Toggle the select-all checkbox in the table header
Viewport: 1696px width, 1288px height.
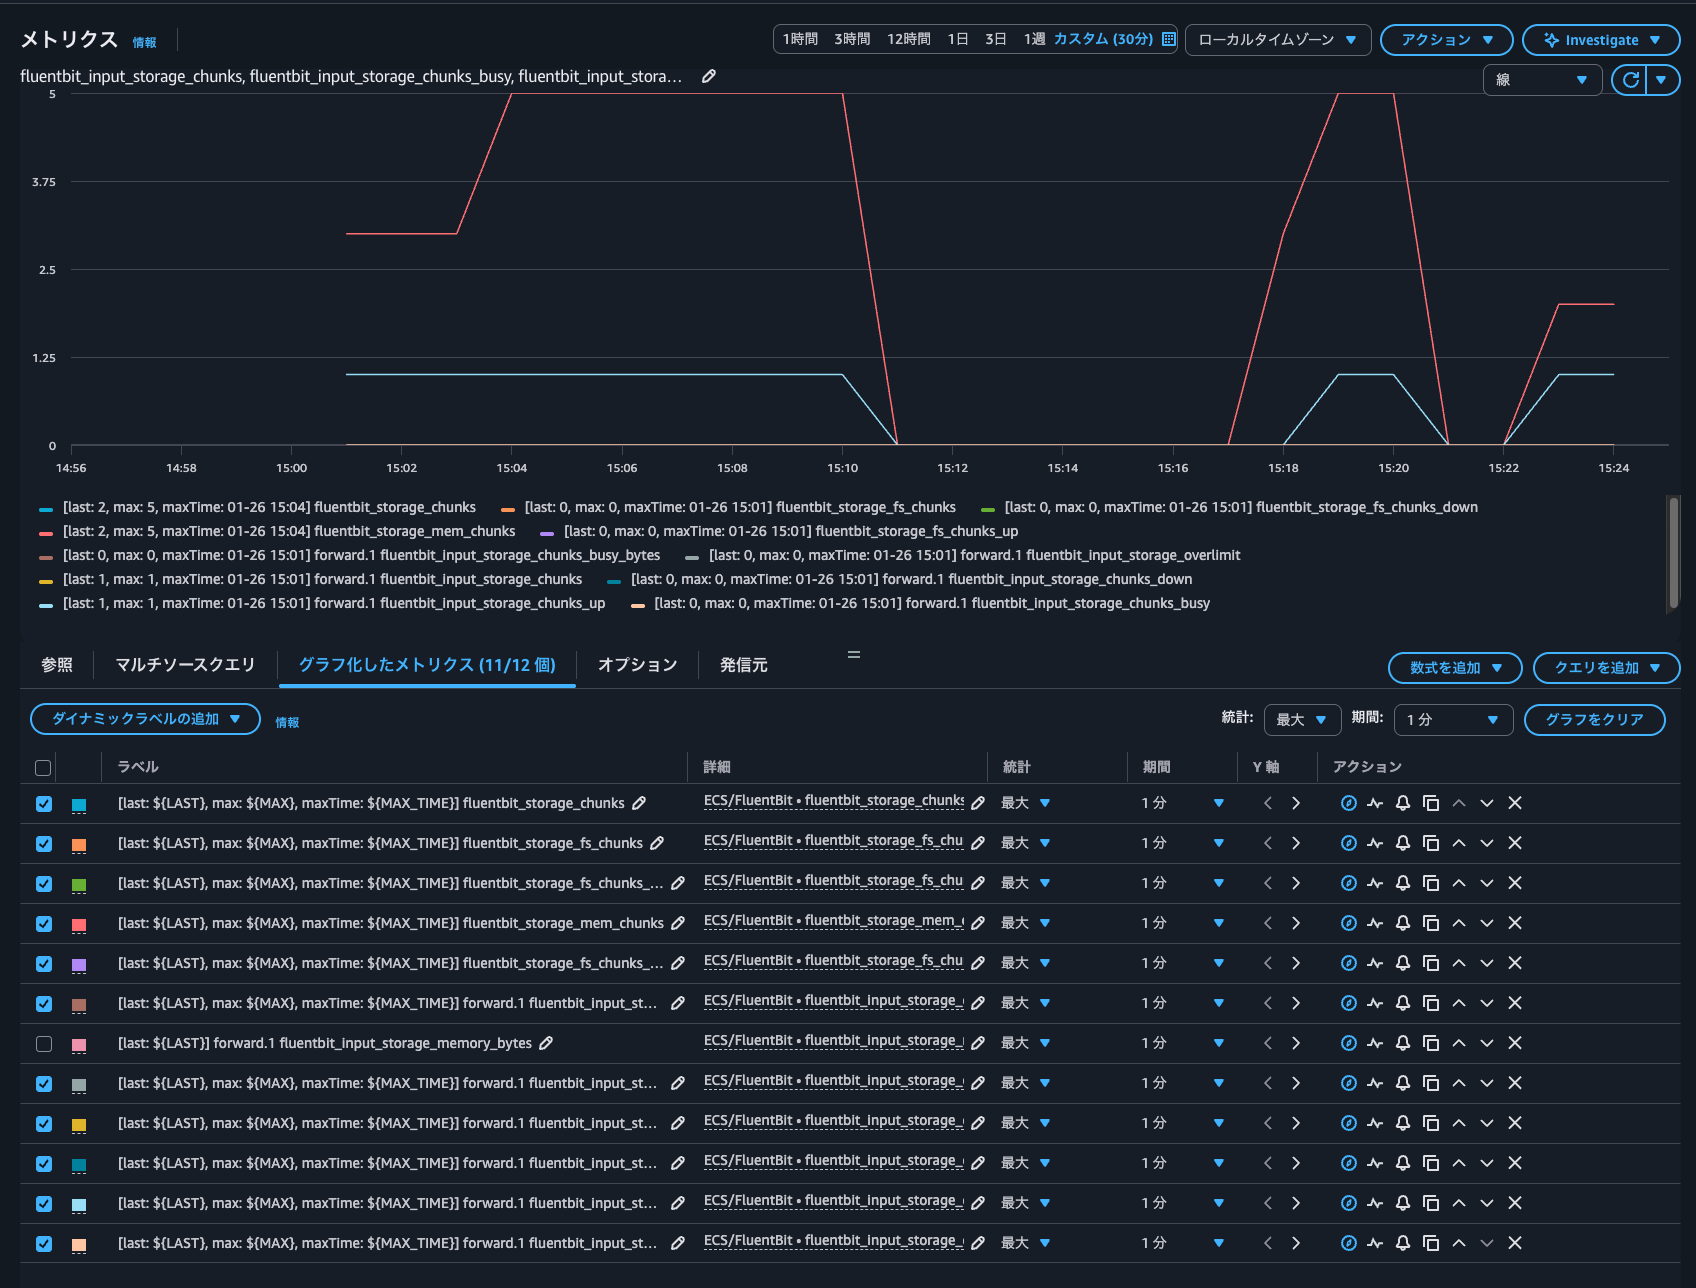pyautogui.click(x=43, y=768)
